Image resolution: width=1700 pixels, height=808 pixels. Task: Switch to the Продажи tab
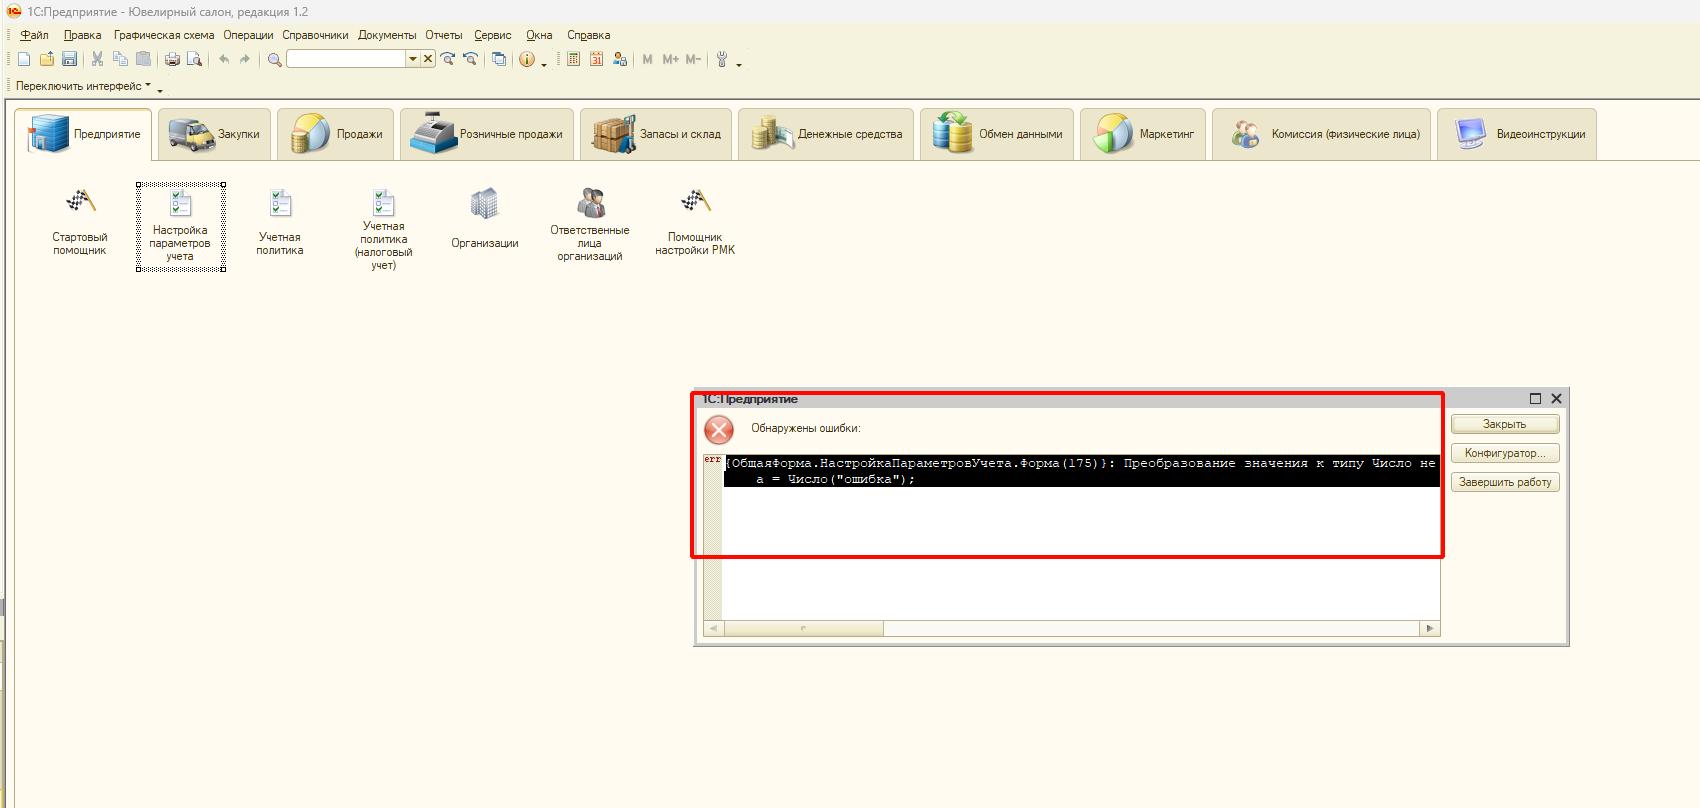point(335,134)
